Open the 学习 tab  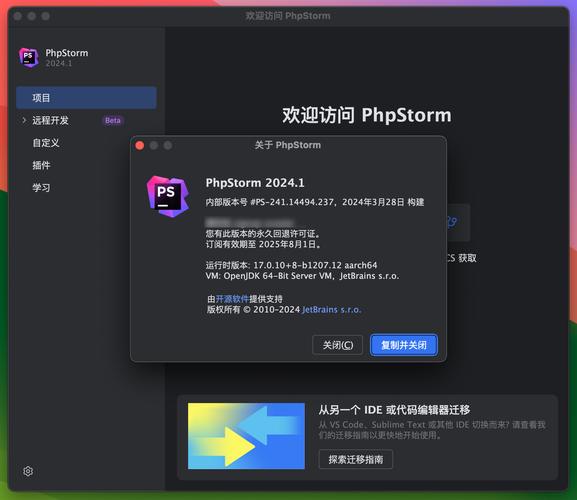pos(41,188)
